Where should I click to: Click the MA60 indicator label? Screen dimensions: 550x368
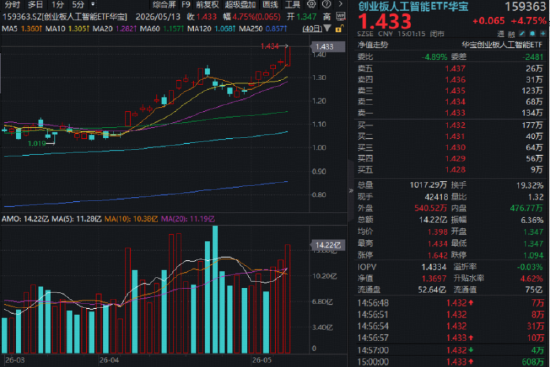[x=150, y=28]
